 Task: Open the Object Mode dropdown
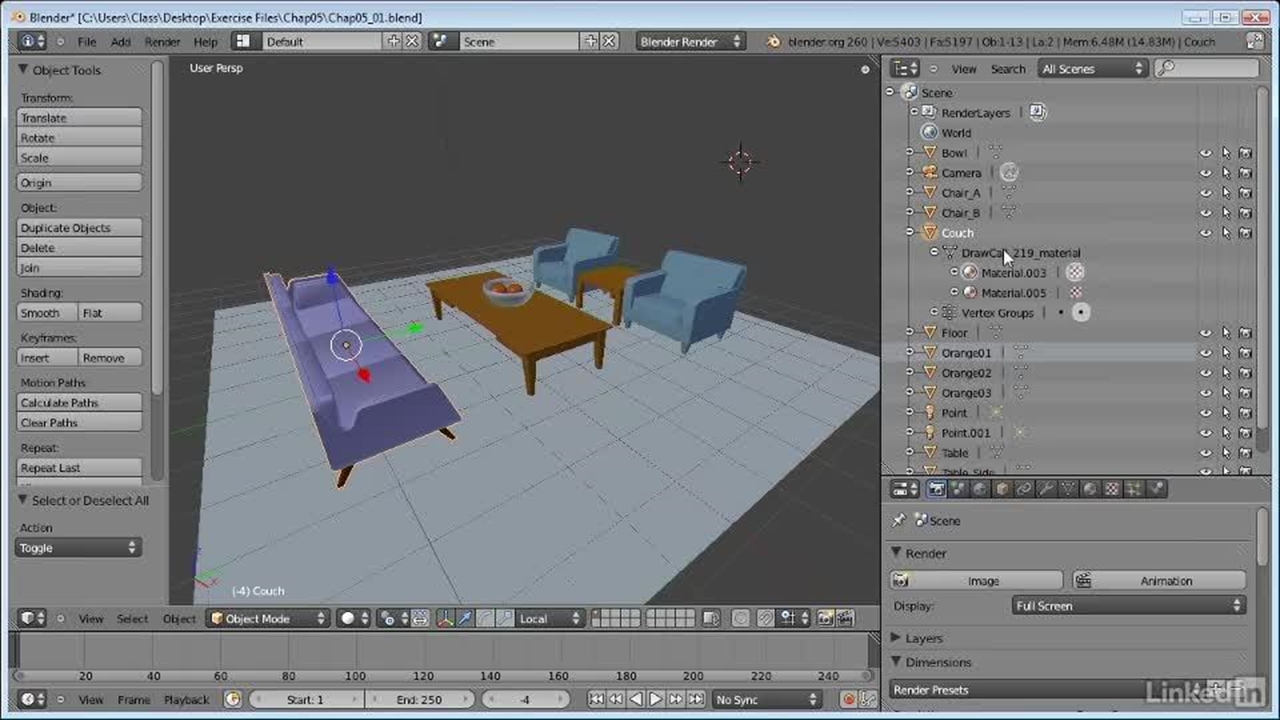click(x=267, y=619)
